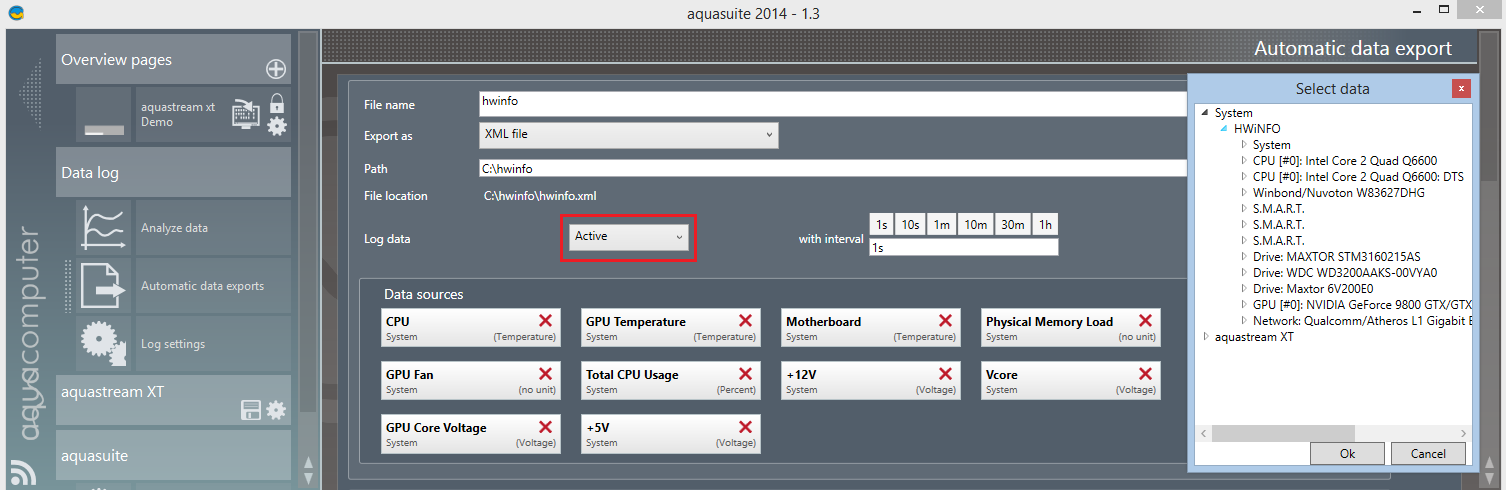This screenshot has height=490, width=1506.
Task: Set the log interval to 1h
Action: [1045, 225]
